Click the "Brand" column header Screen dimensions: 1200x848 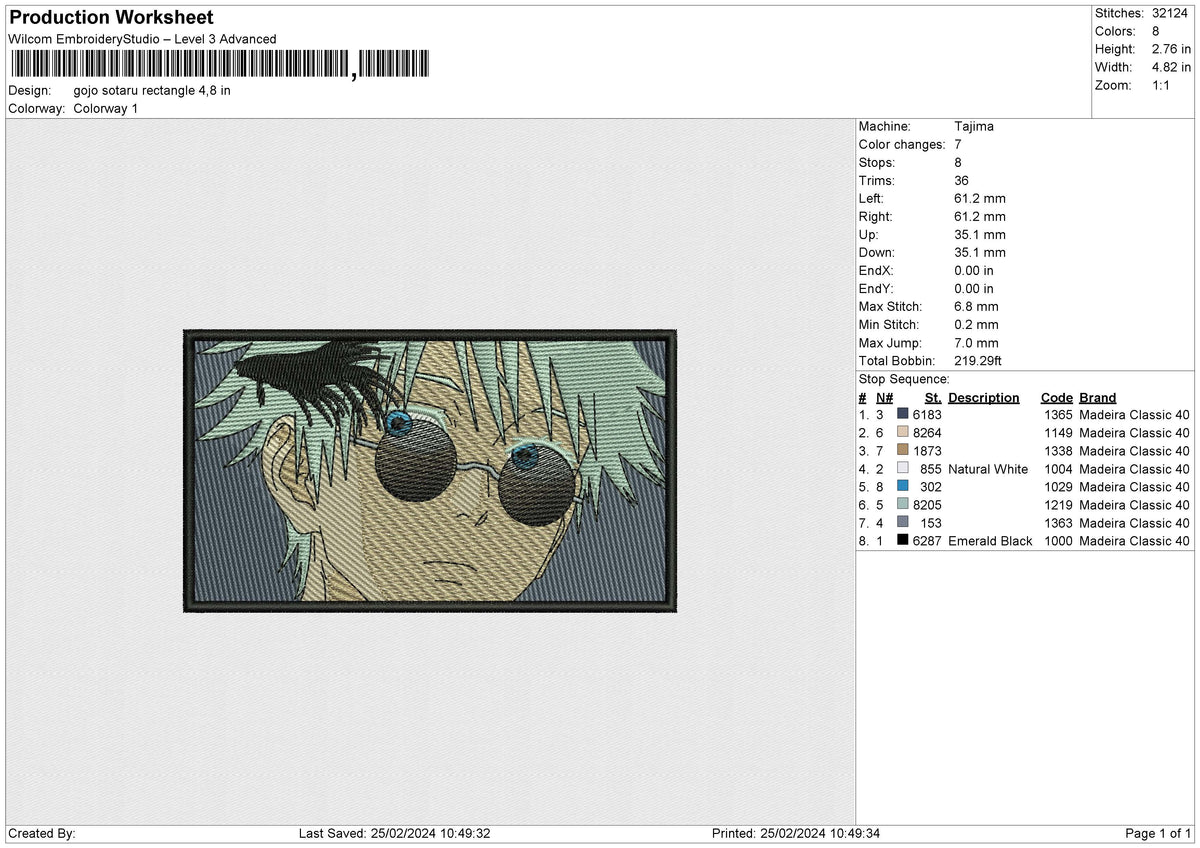coord(1098,397)
